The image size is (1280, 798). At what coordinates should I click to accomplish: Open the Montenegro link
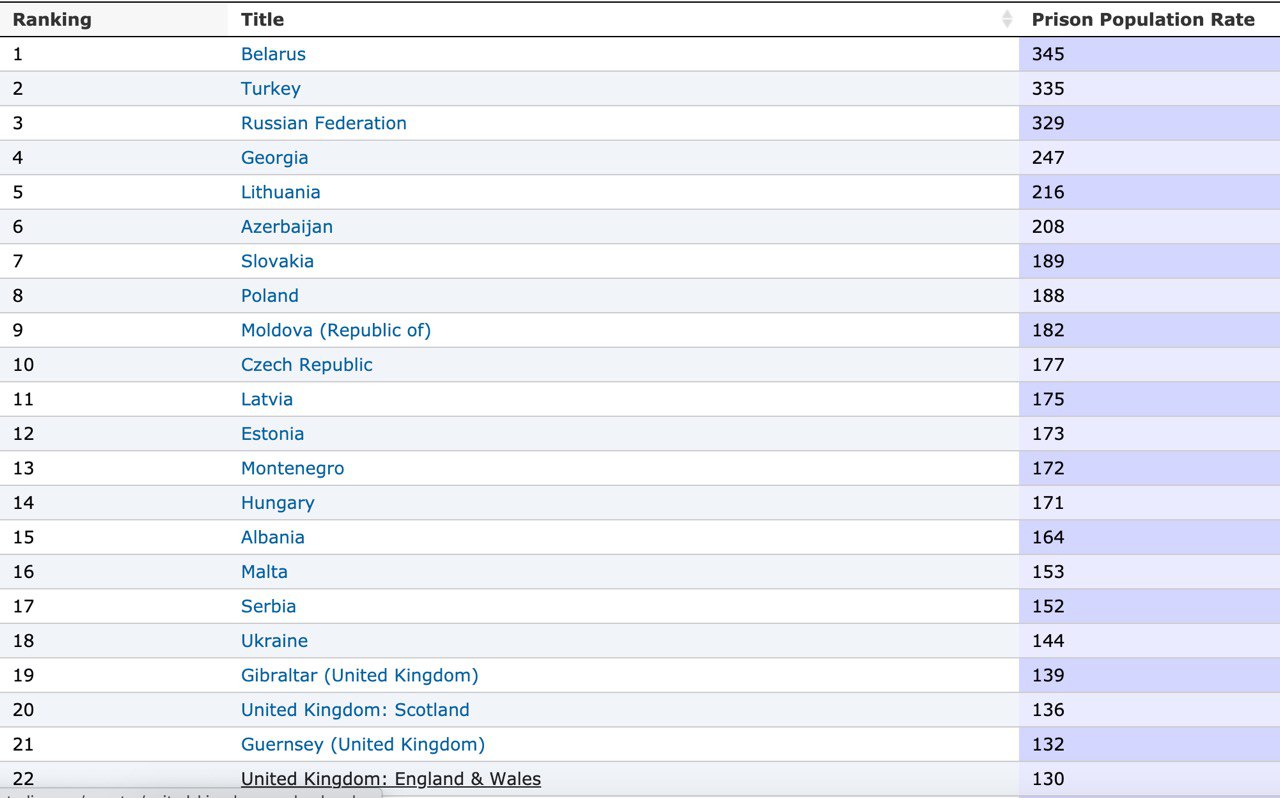point(292,468)
